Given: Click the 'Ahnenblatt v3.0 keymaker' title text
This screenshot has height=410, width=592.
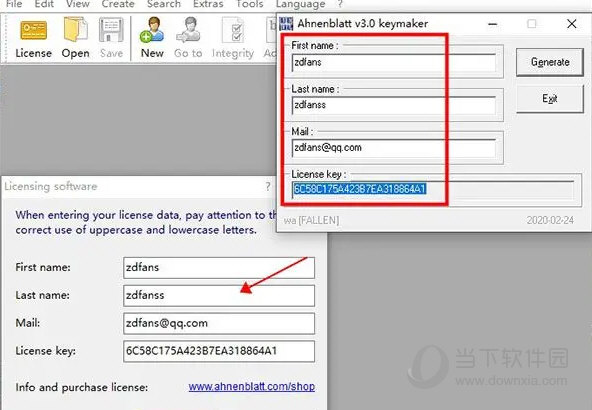Looking at the screenshot, I should 362,23.
